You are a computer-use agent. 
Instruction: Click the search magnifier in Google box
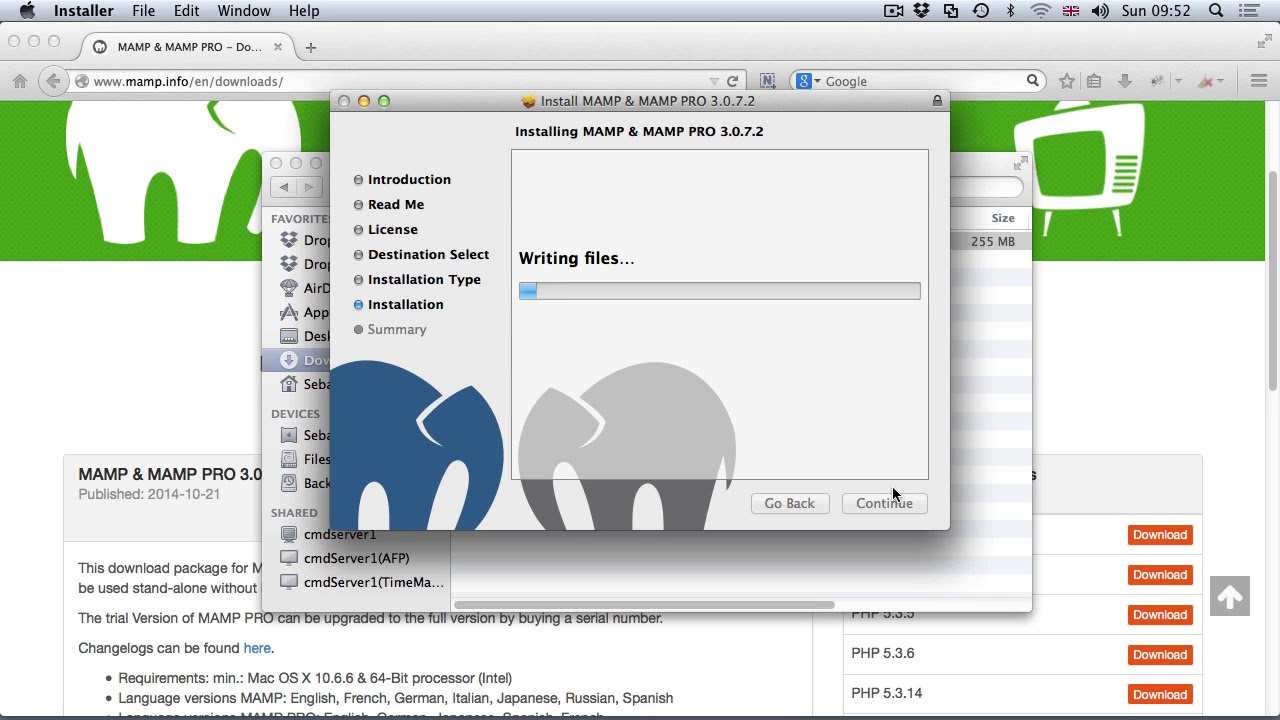(x=1033, y=81)
